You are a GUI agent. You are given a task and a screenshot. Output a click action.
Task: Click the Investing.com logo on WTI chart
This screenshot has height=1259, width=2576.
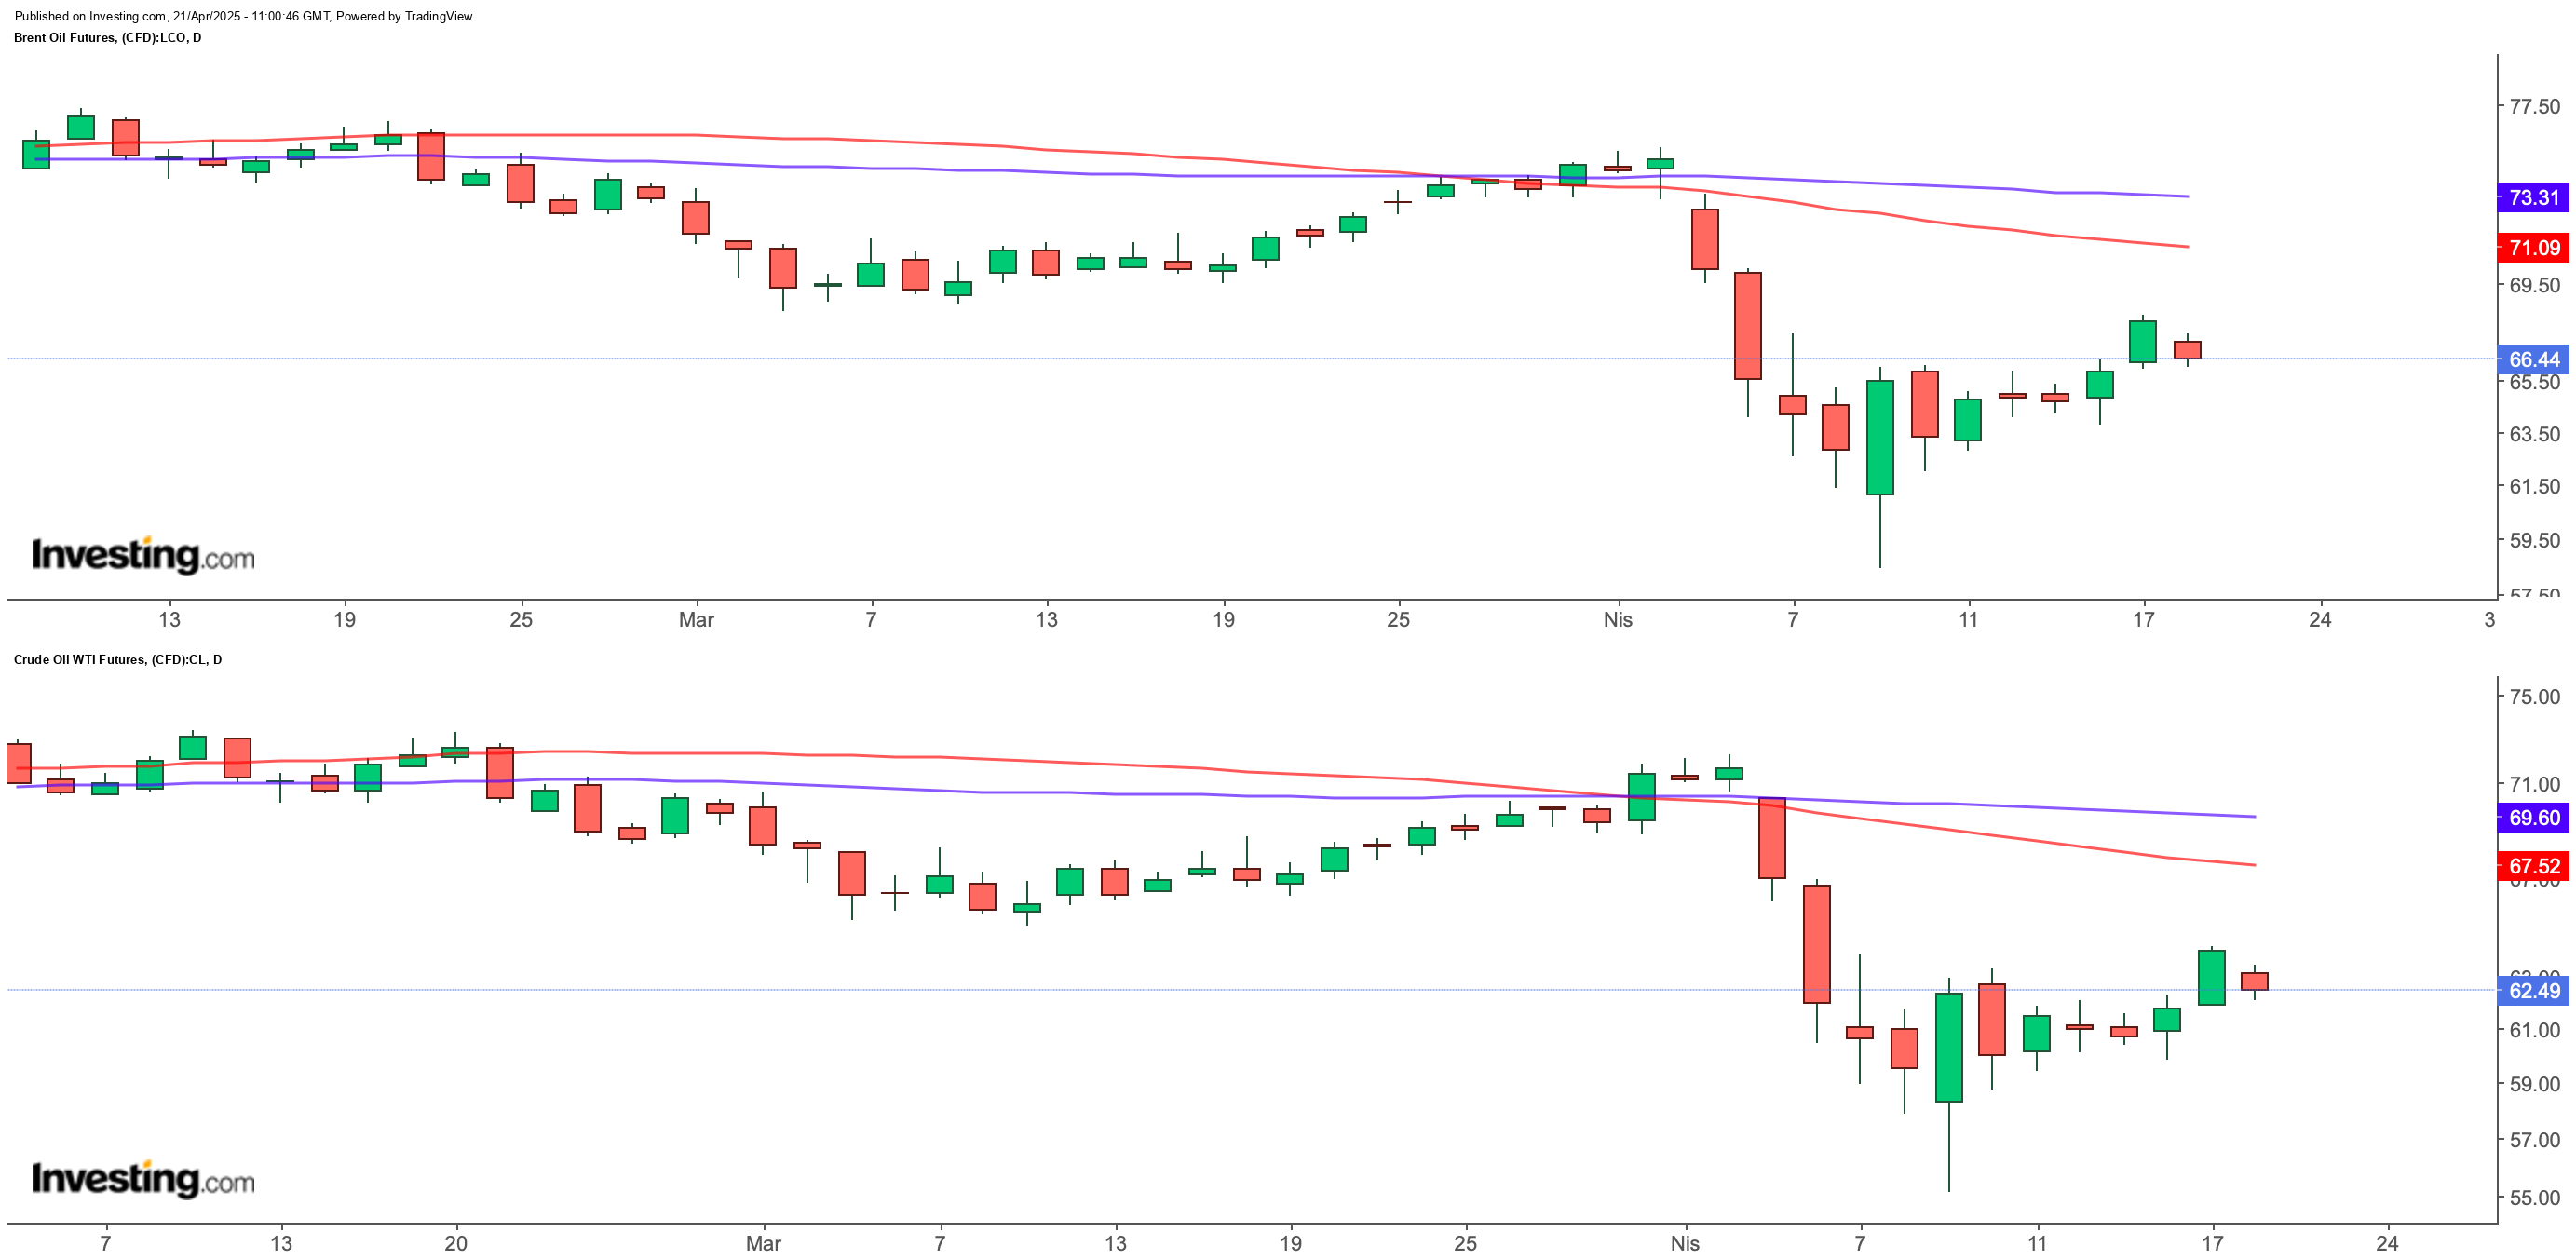143,1178
